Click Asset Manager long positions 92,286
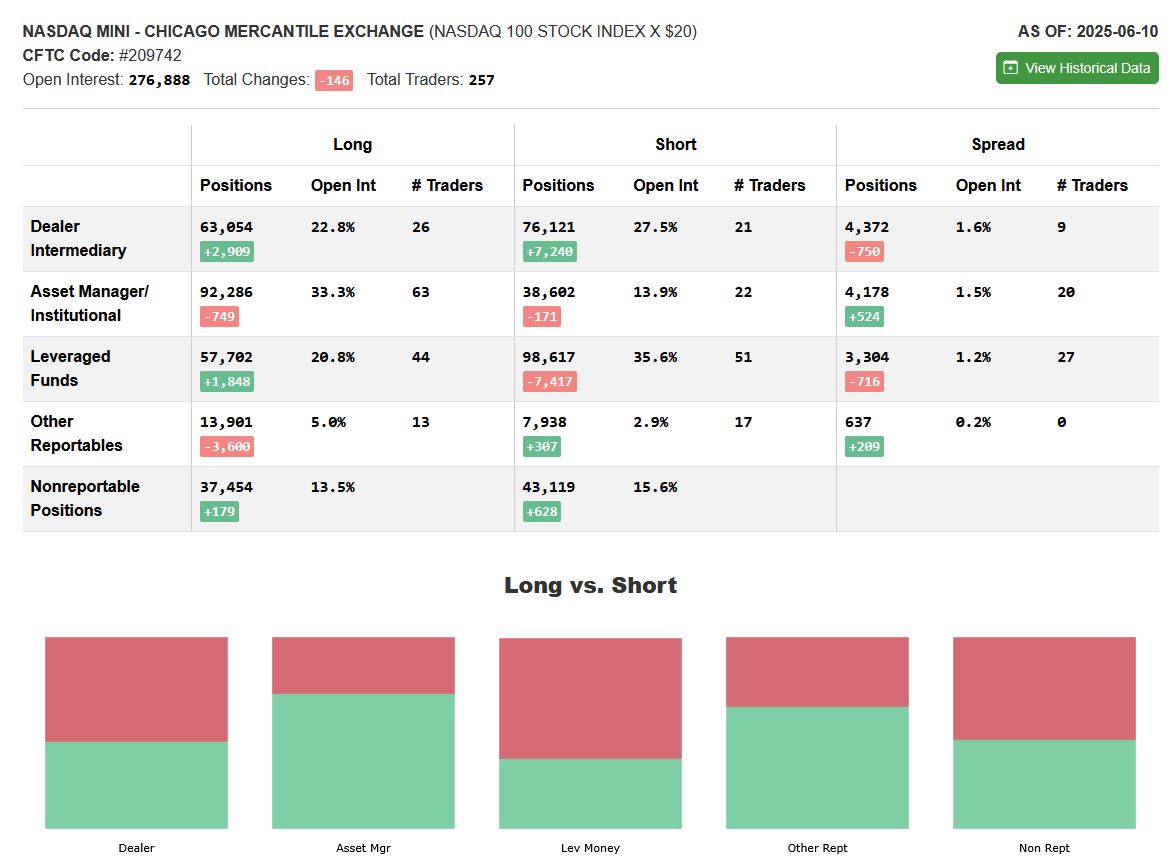The image size is (1176, 864). [226, 292]
